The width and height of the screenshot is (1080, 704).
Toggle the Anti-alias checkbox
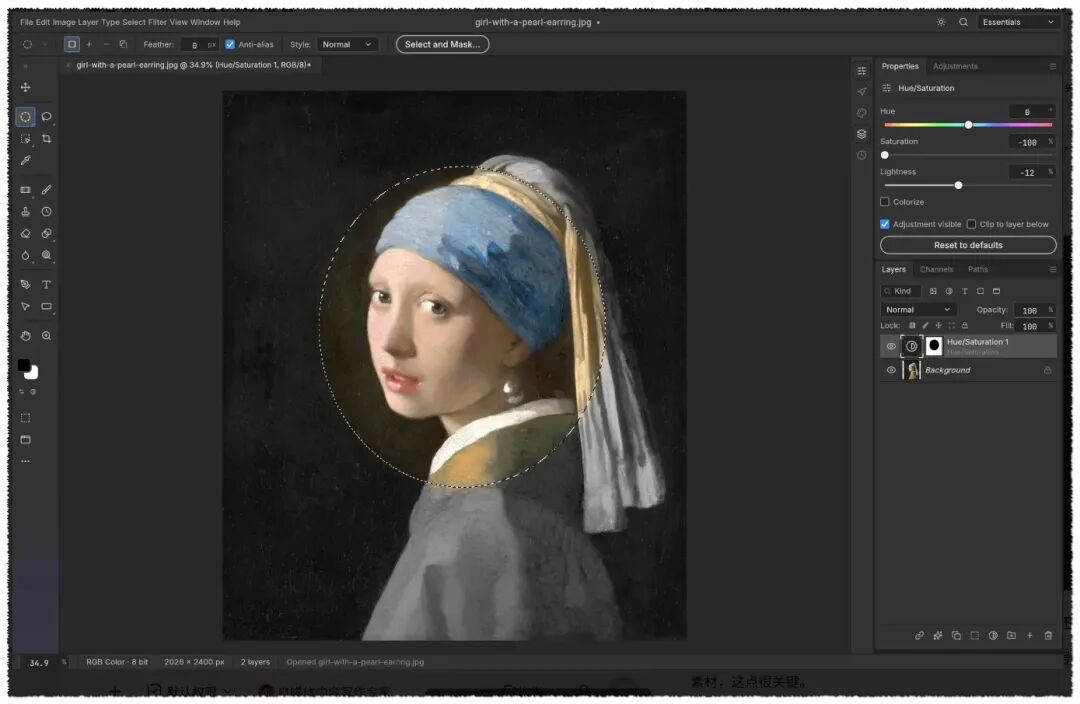(230, 44)
